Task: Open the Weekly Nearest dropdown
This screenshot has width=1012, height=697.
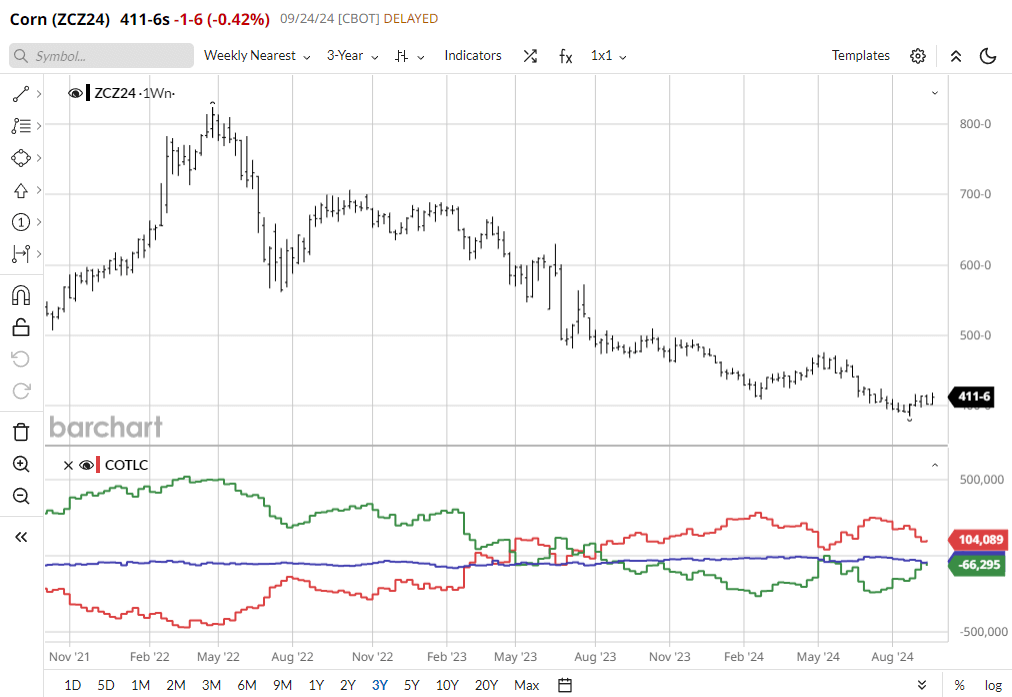Action: click(257, 56)
